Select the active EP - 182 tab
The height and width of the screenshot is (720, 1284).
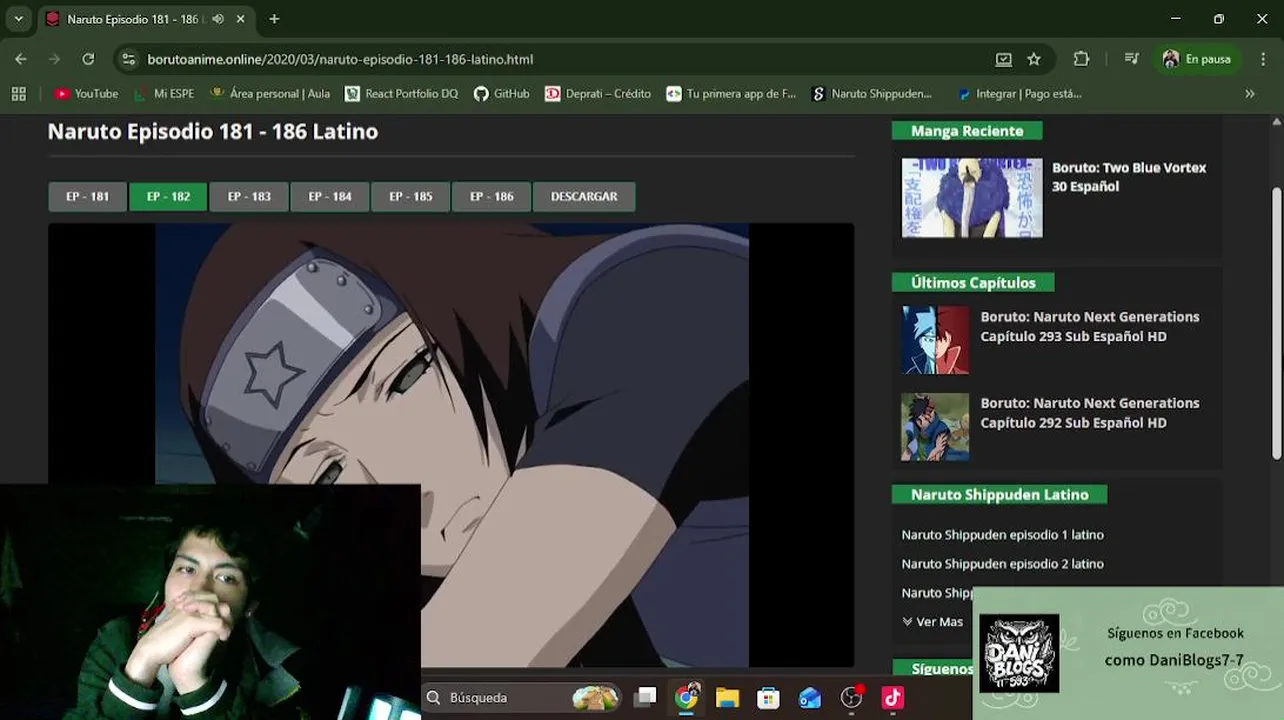(x=168, y=196)
